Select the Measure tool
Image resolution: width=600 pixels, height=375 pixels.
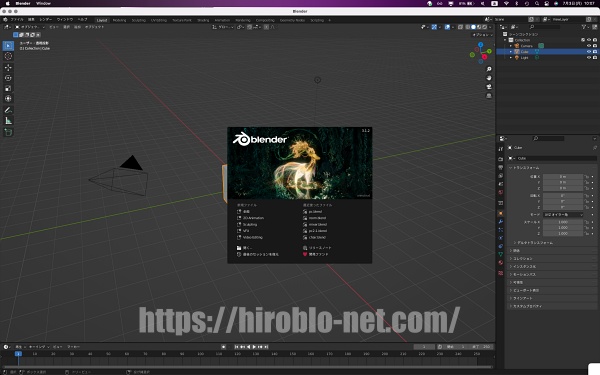[x=8, y=121]
